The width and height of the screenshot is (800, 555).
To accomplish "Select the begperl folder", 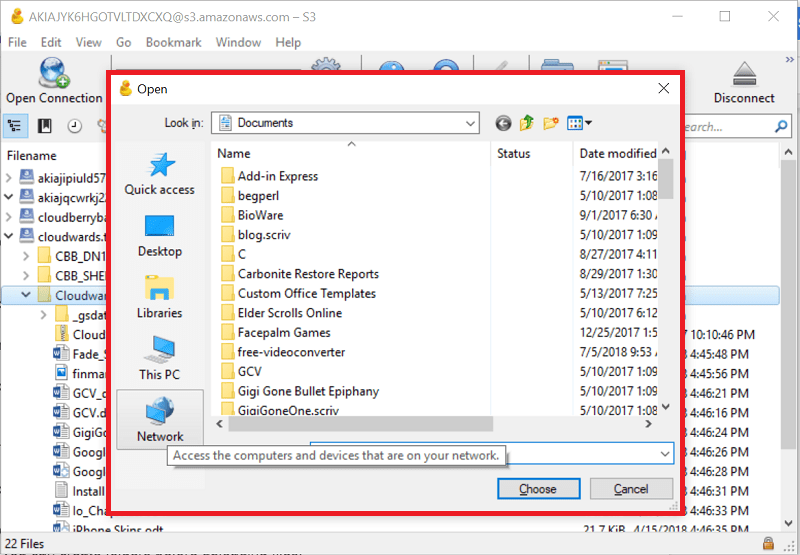I will click(250, 196).
